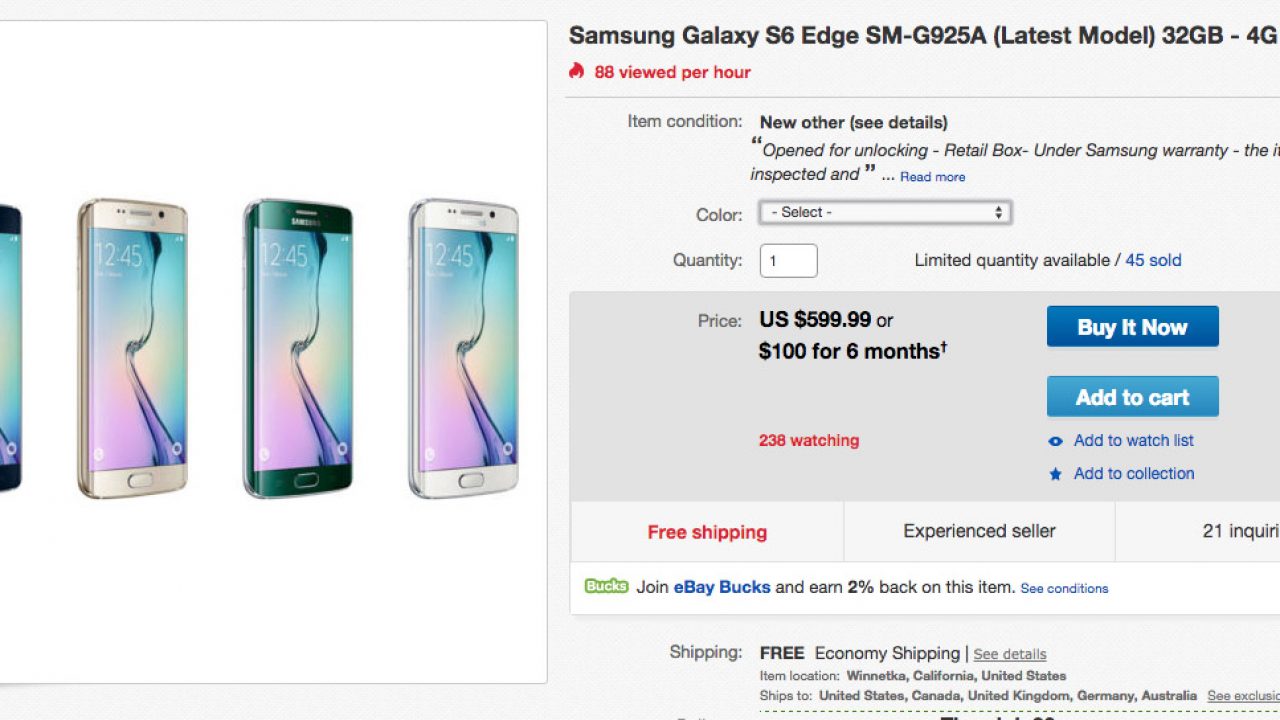Click the gold Galaxy S6 Edge phone image
Screen dimensions: 1280x720
(x=132, y=347)
